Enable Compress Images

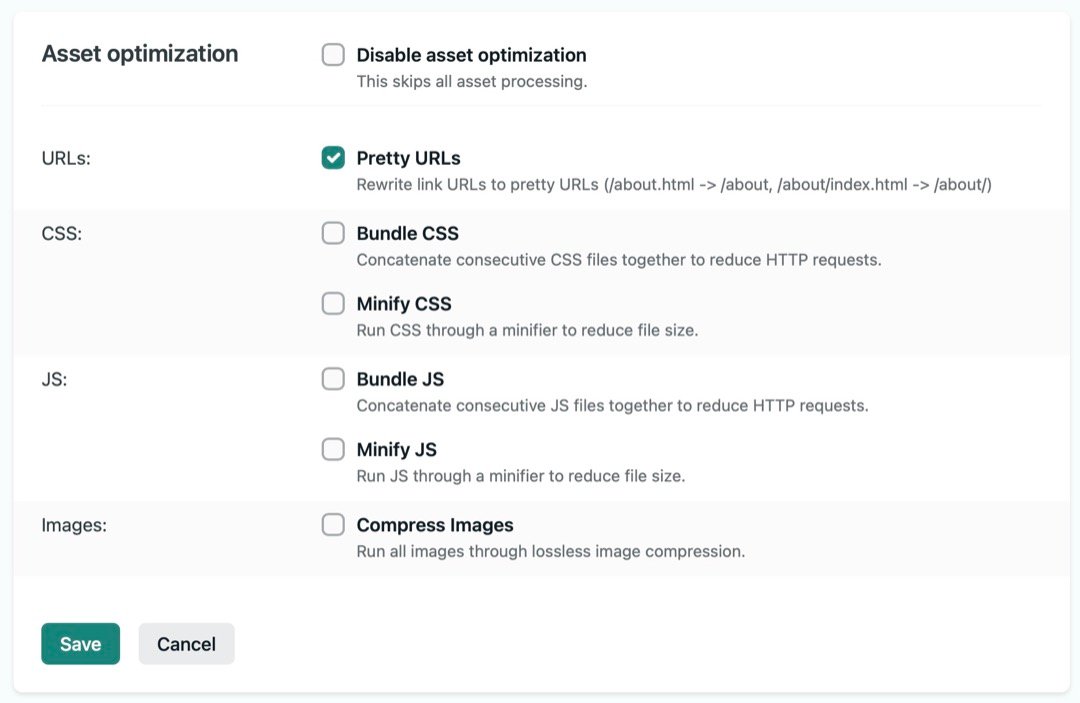pos(332,524)
